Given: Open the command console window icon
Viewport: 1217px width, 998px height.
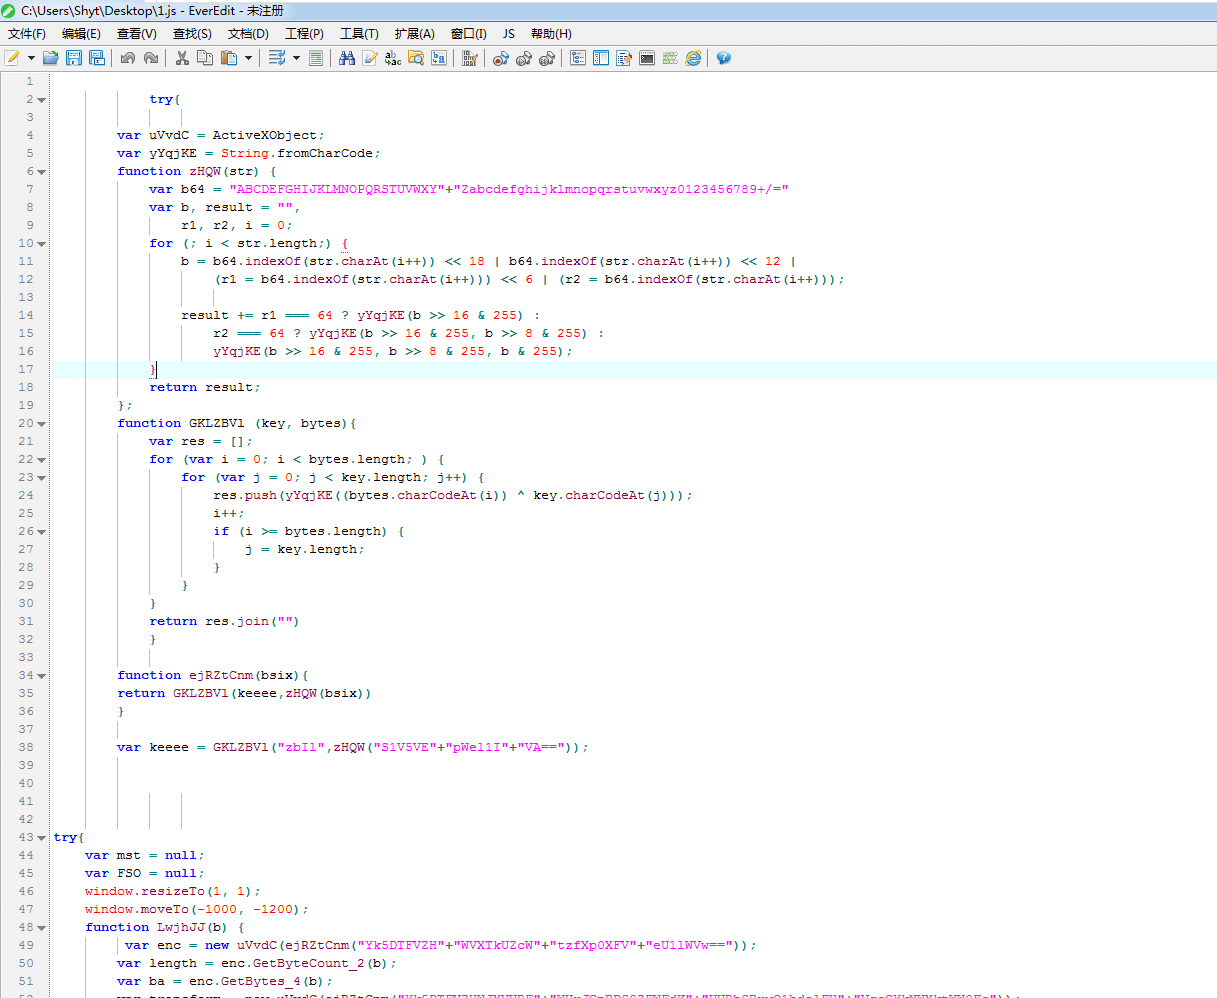Looking at the screenshot, I should tap(647, 58).
